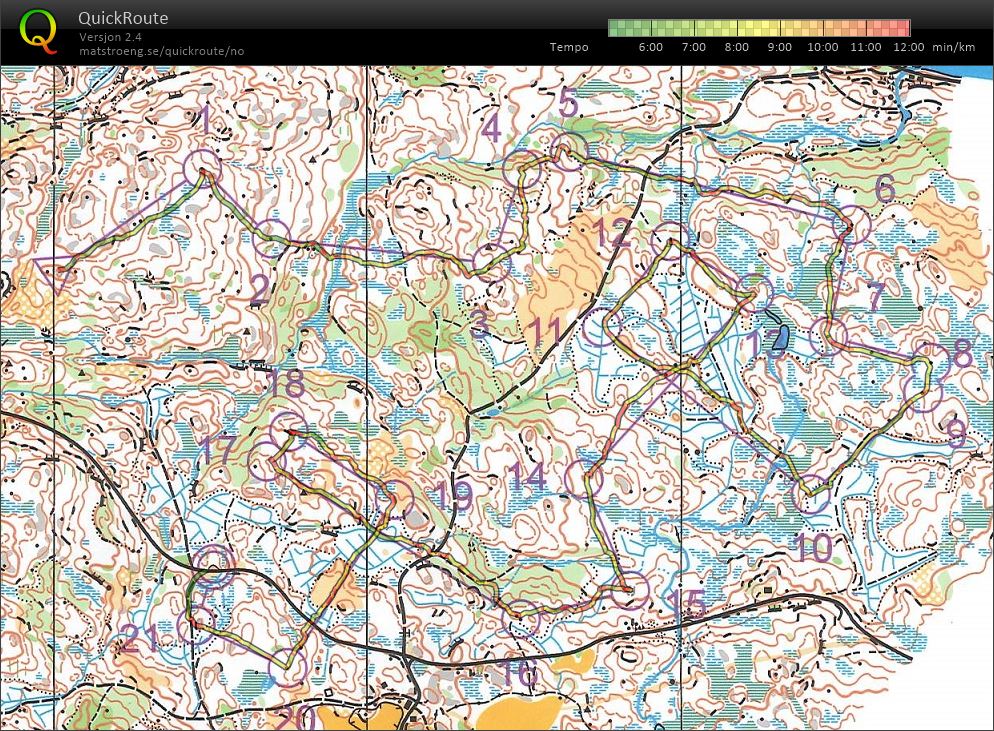Click the small blue lake near control 13
The width and height of the screenshot is (994, 731).
780,338
